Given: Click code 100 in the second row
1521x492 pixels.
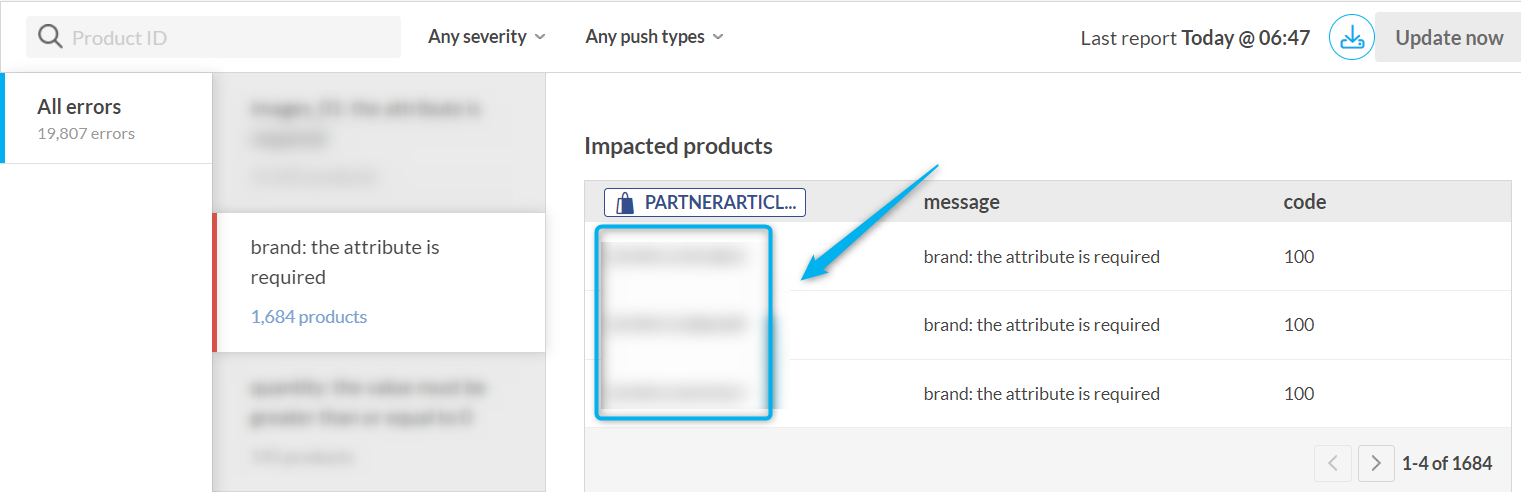Looking at the screenshot, I should [x=1298, y=325].
